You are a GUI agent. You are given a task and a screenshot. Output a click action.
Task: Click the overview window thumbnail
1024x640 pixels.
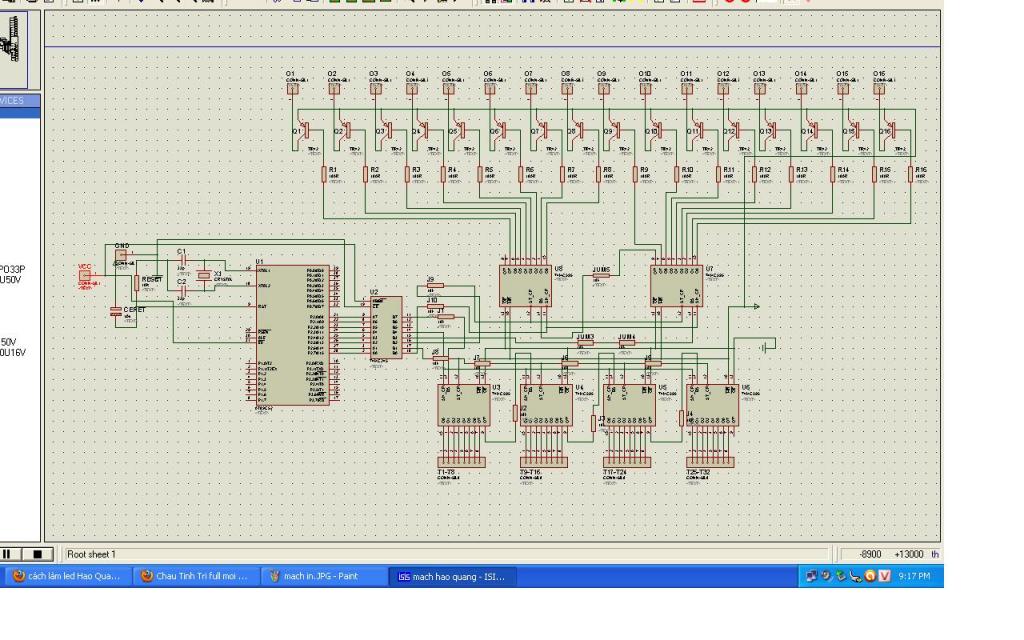coord(18,45)
